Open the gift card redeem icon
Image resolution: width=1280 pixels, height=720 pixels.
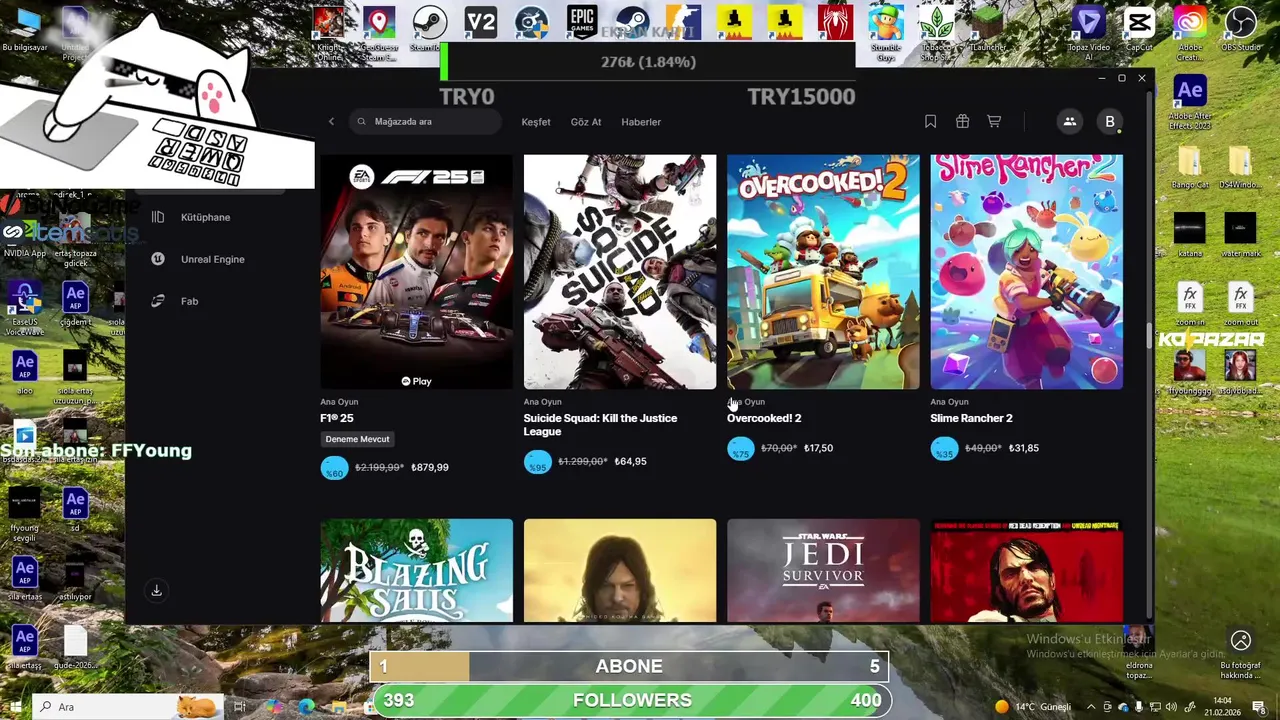[x=962, y=121]
